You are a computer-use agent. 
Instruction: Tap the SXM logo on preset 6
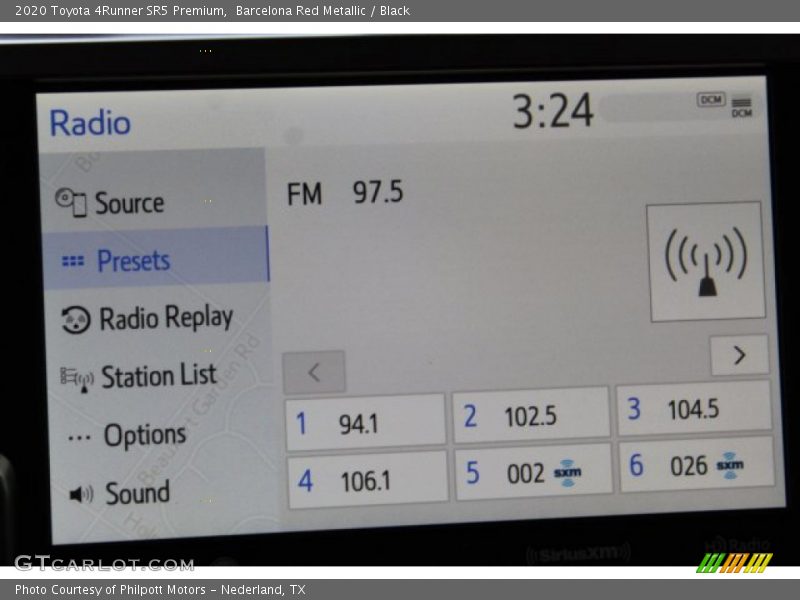730,465
